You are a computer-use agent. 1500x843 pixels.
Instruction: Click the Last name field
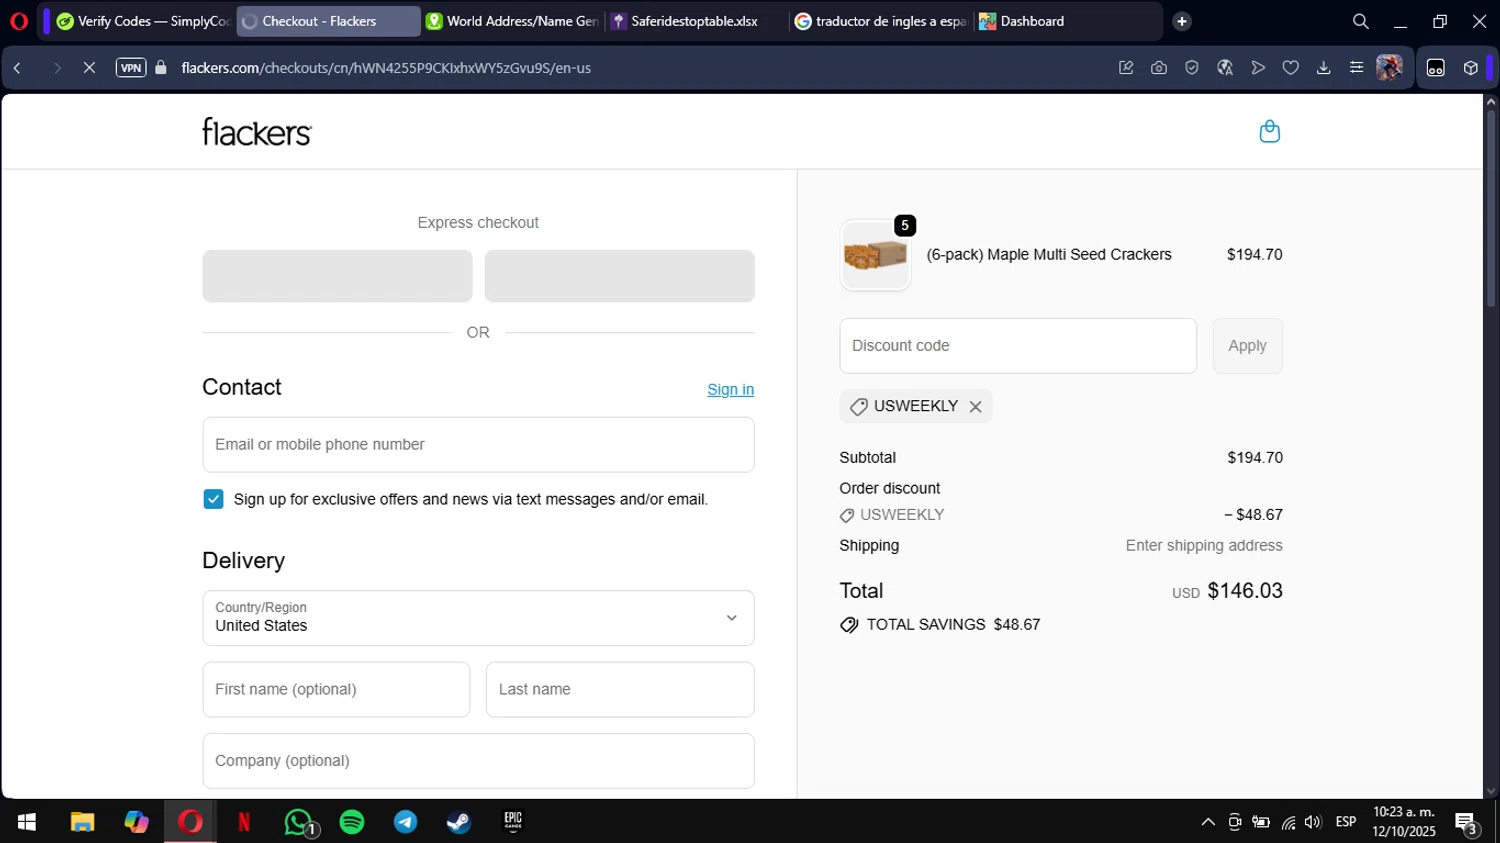click(620, 690)
